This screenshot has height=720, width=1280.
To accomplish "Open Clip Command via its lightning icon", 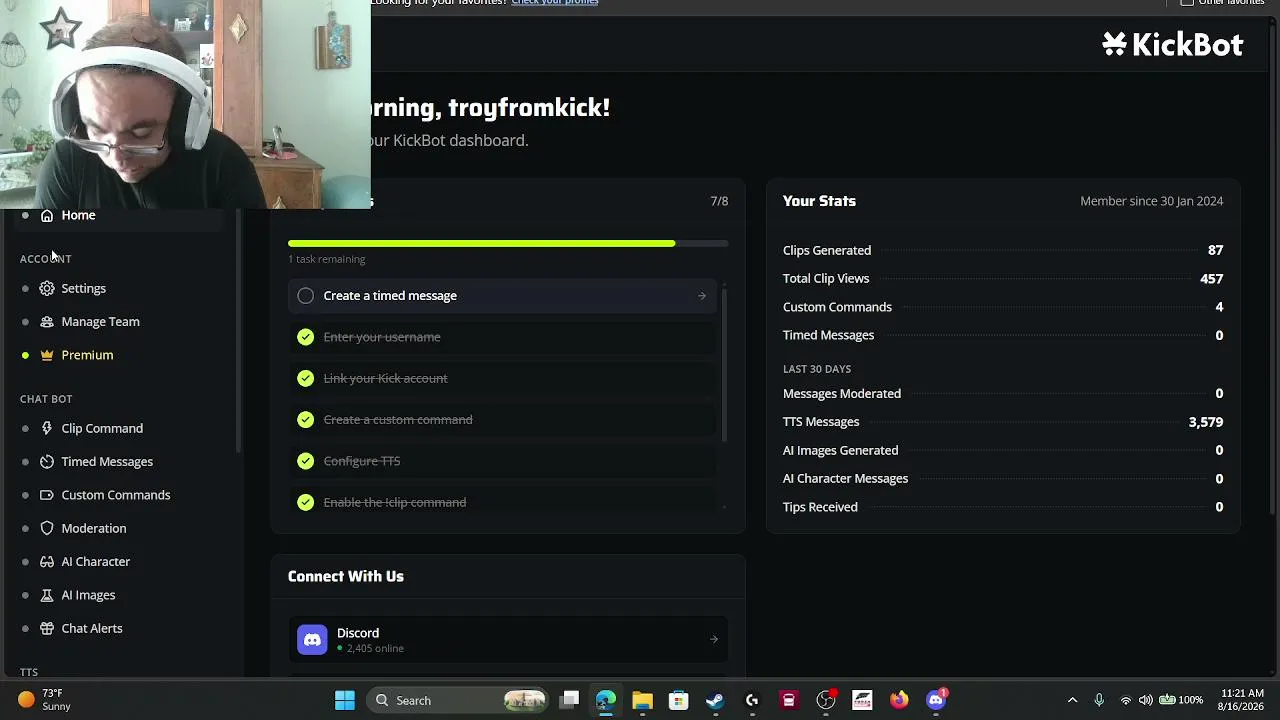I will (x=47, y=428).
